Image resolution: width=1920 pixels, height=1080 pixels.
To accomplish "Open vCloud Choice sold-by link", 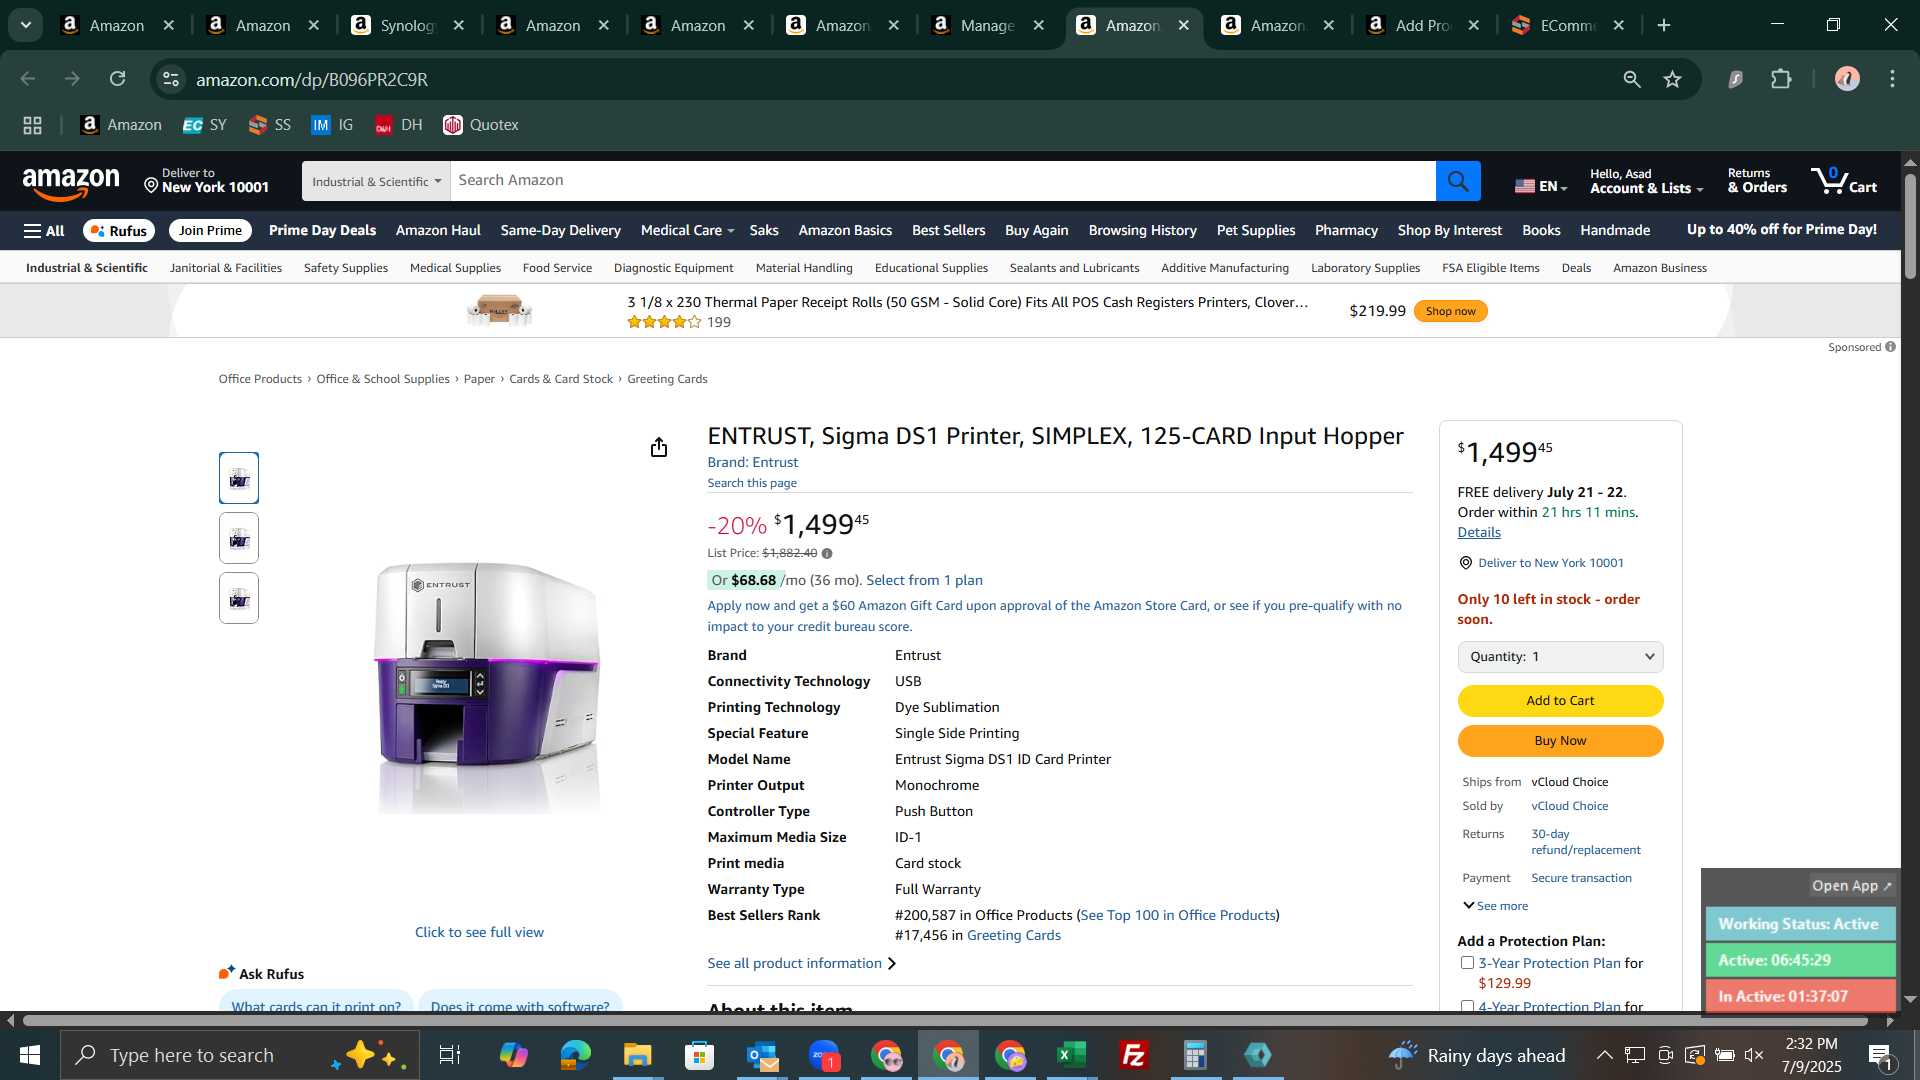I will [x=1569, y=806].
